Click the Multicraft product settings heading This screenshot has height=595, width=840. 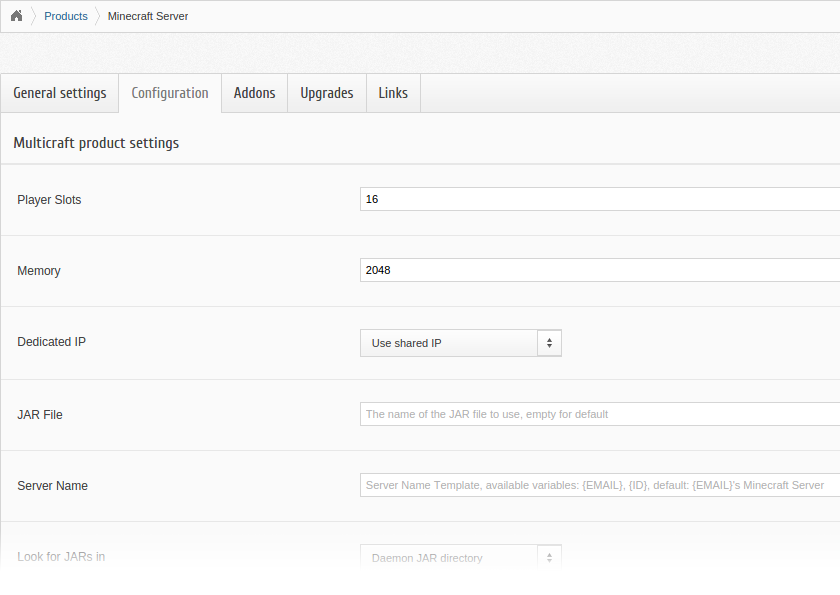(x=96, y=143)
